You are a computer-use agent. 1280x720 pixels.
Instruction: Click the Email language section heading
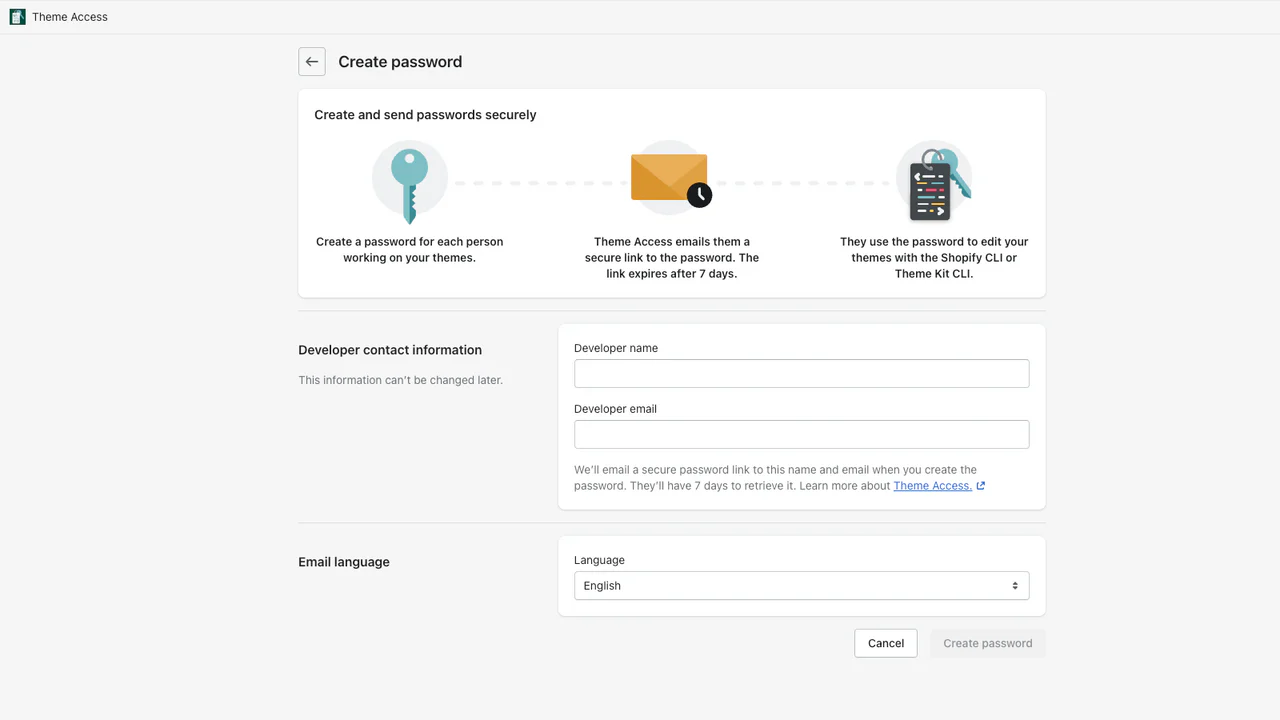[344, 562]
